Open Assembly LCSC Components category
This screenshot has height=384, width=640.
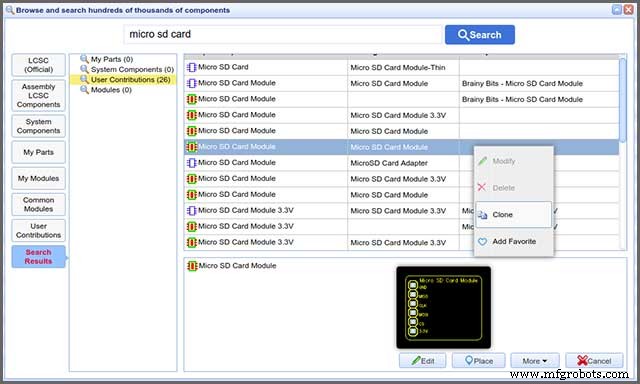(38, 95)
